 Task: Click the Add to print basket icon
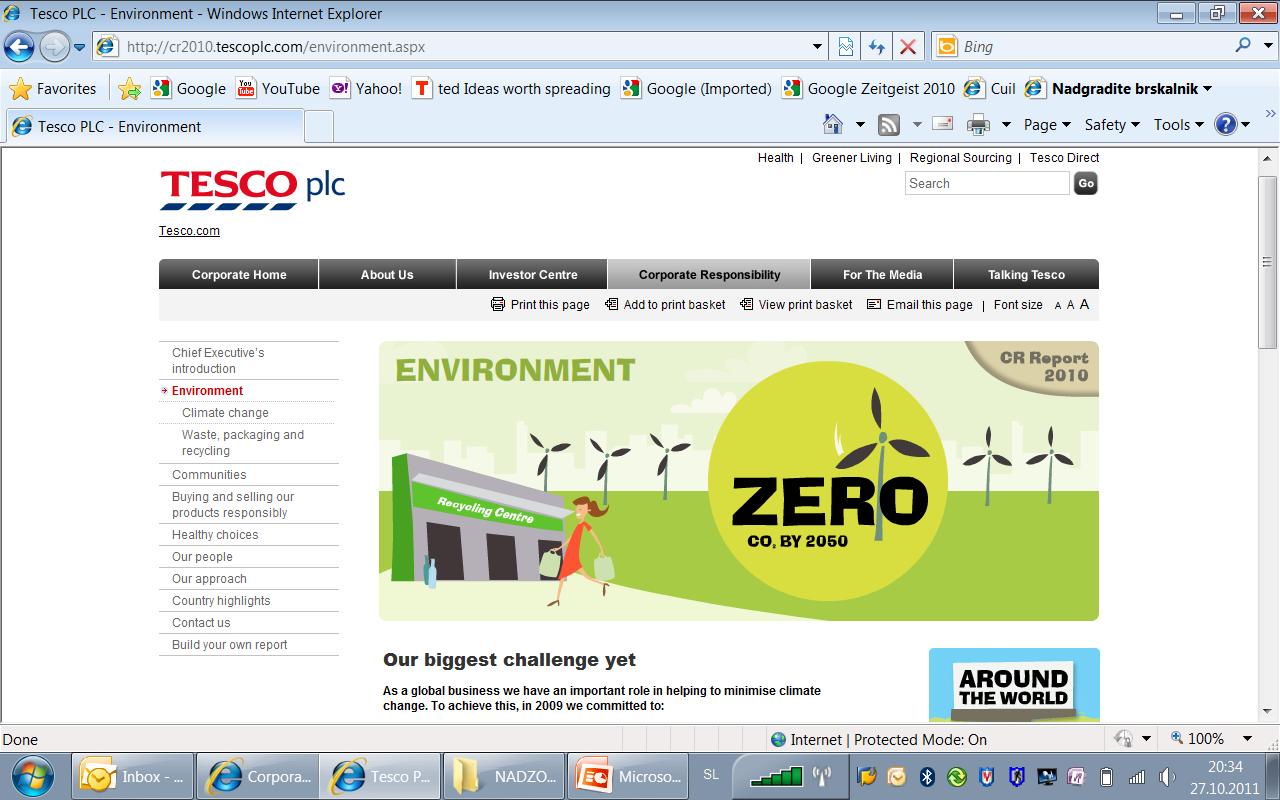(611, 304)
